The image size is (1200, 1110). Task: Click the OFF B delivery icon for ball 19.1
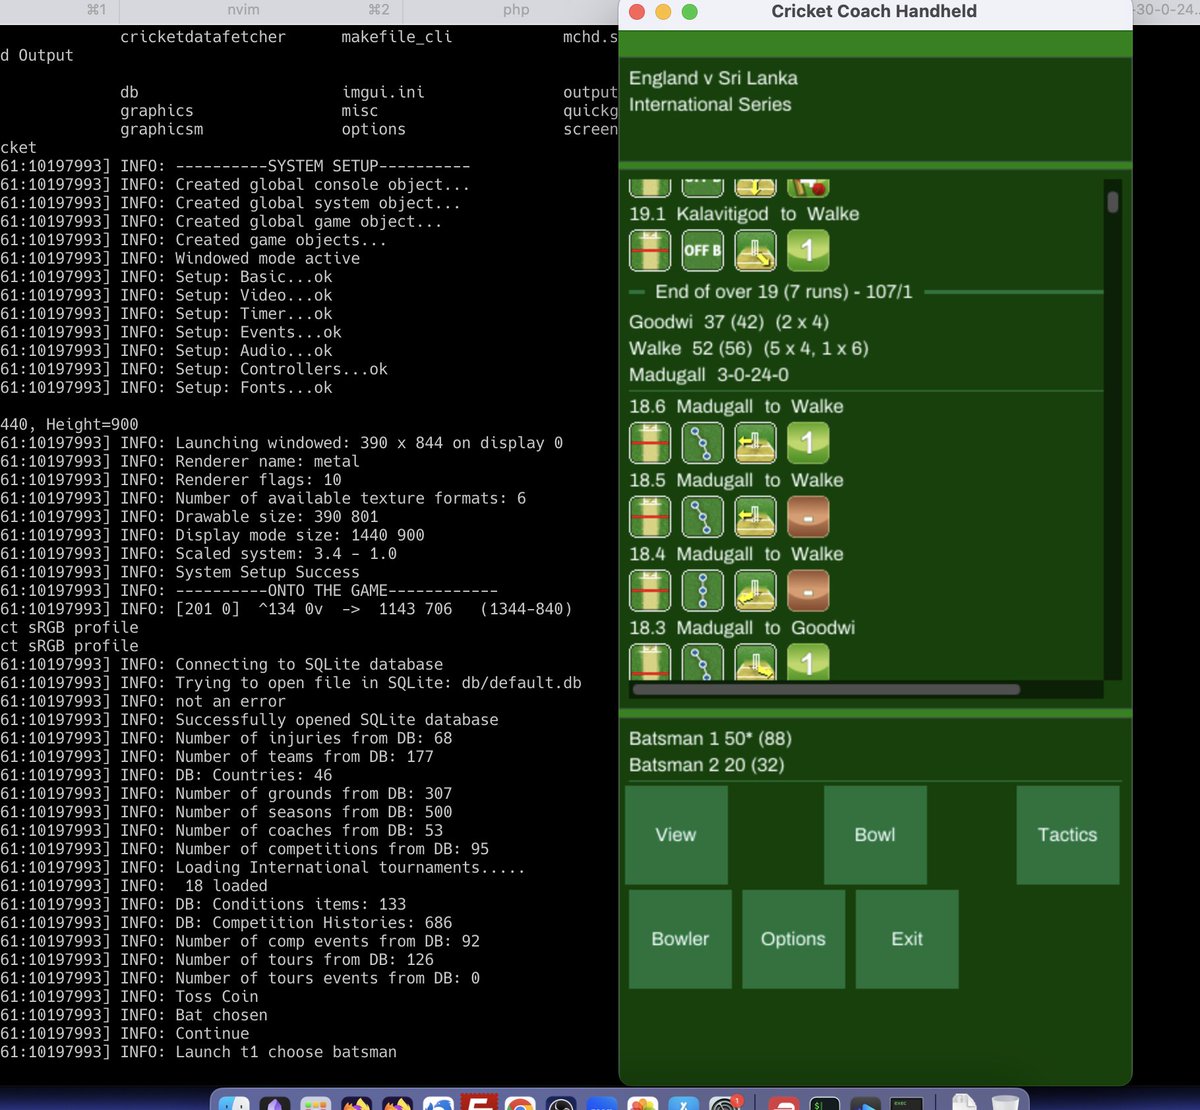point(703,250)
